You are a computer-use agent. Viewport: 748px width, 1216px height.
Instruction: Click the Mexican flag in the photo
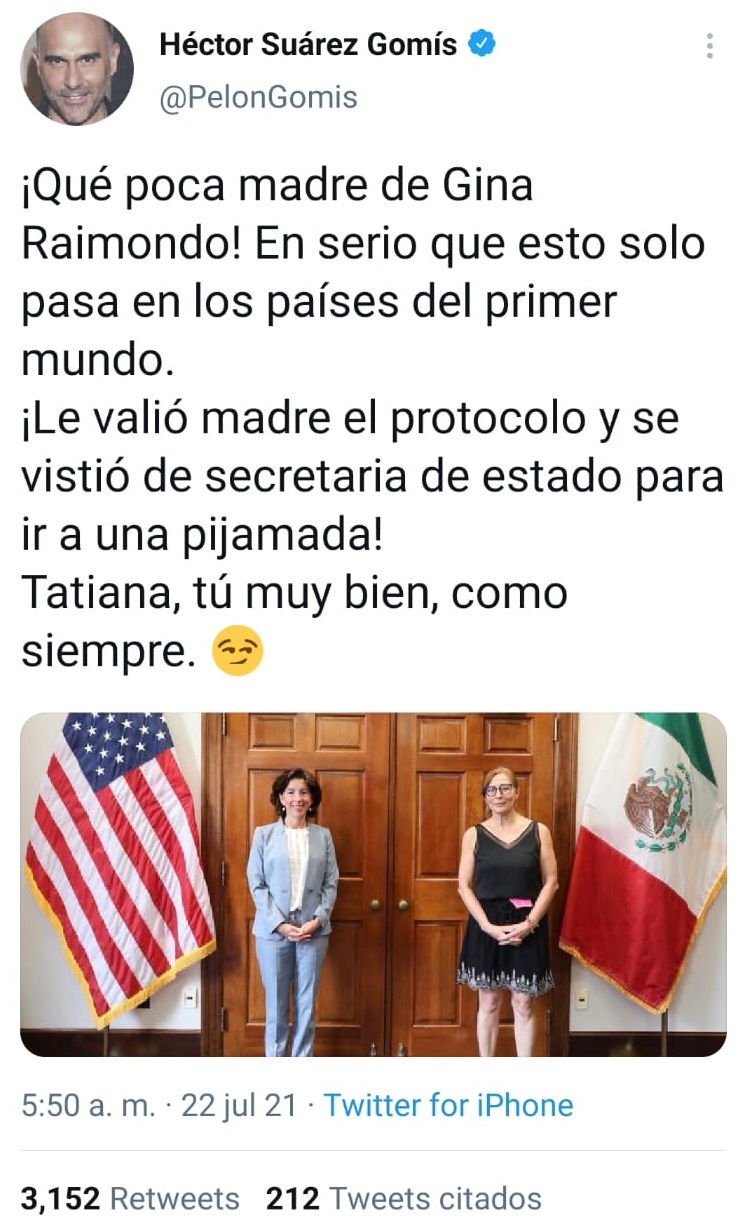pos(645,850)
